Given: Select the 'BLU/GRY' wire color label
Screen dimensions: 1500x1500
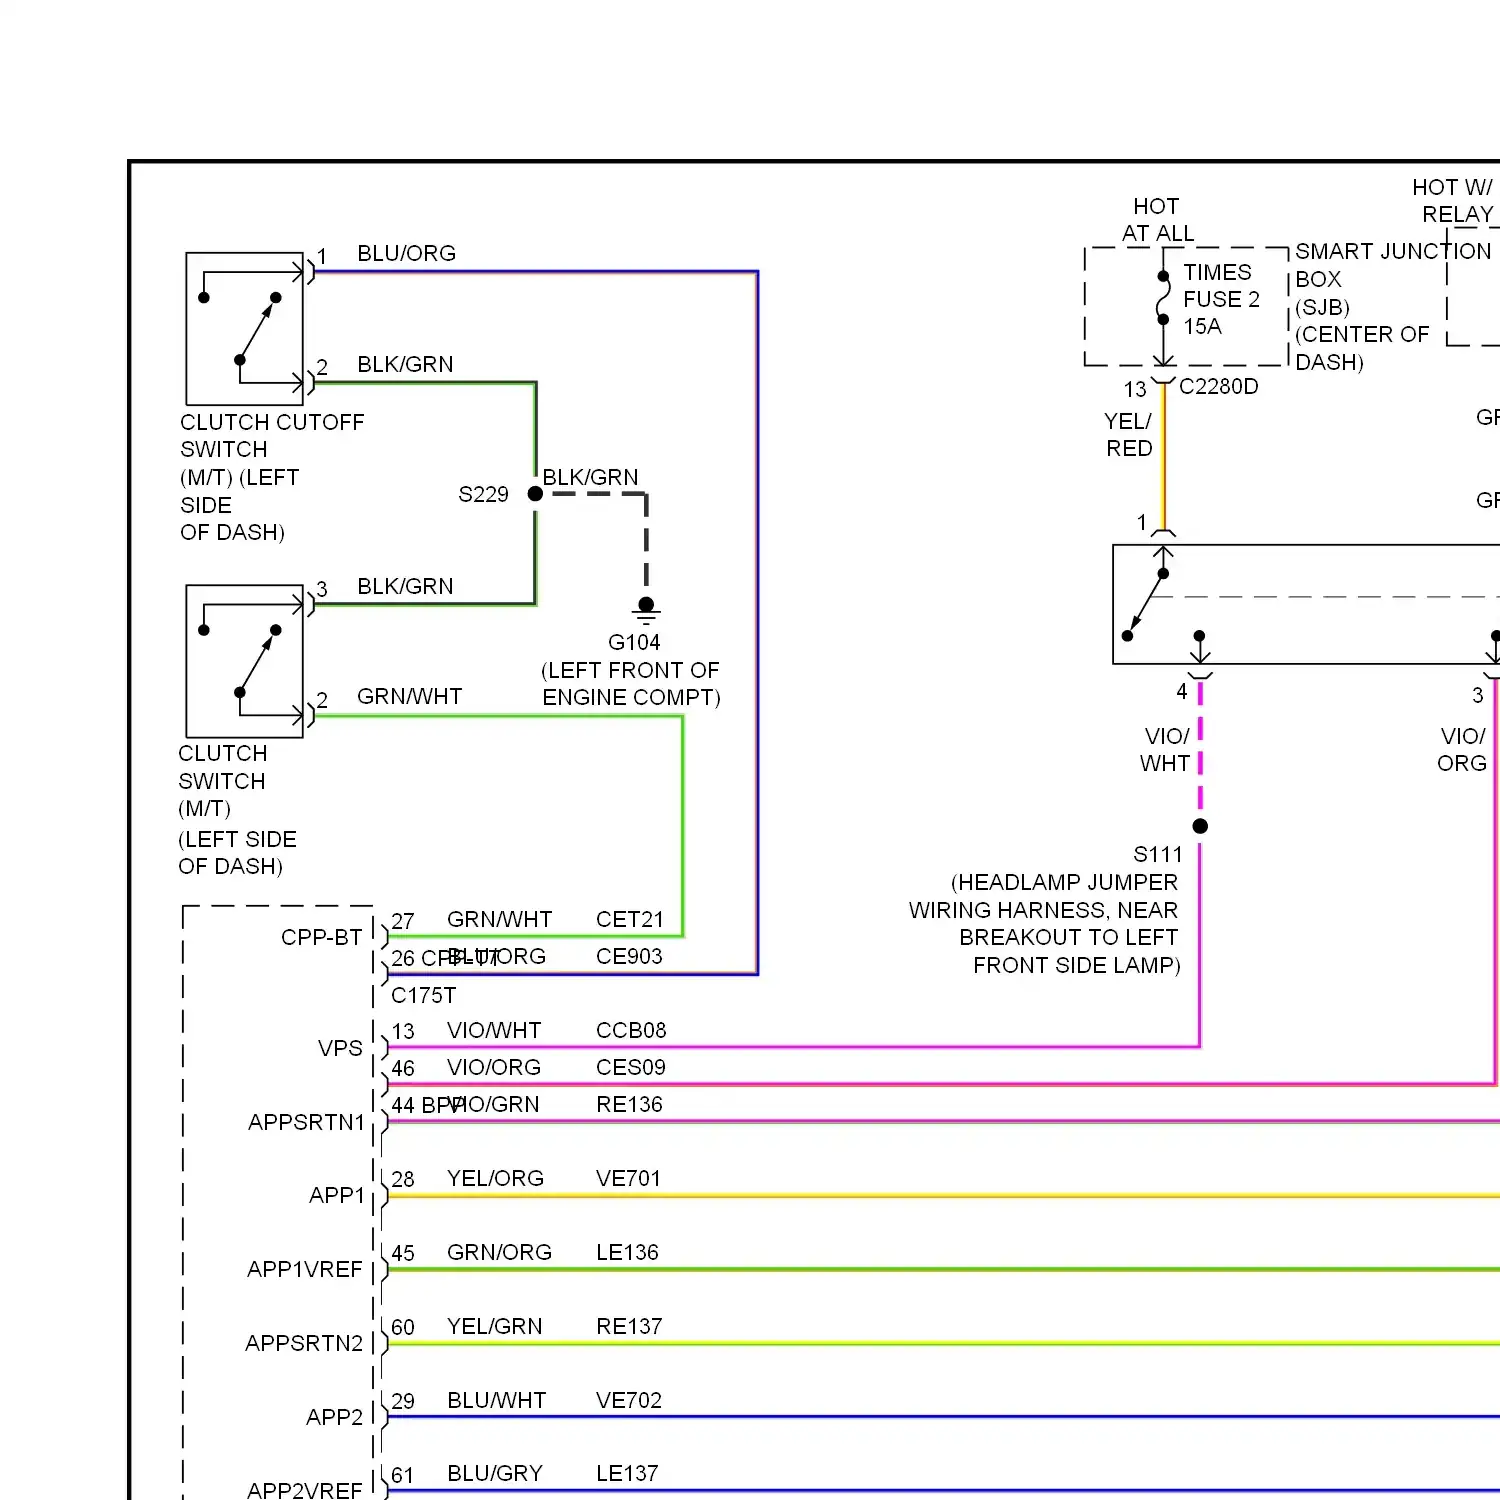Looking at the screenshot, I should point(495,1473).
